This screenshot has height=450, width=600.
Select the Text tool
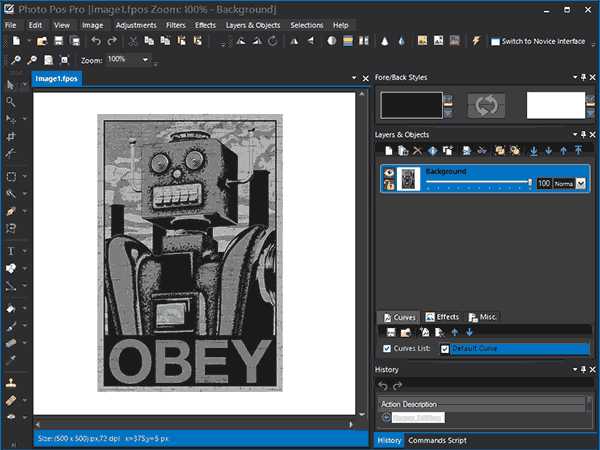[11, 251]
